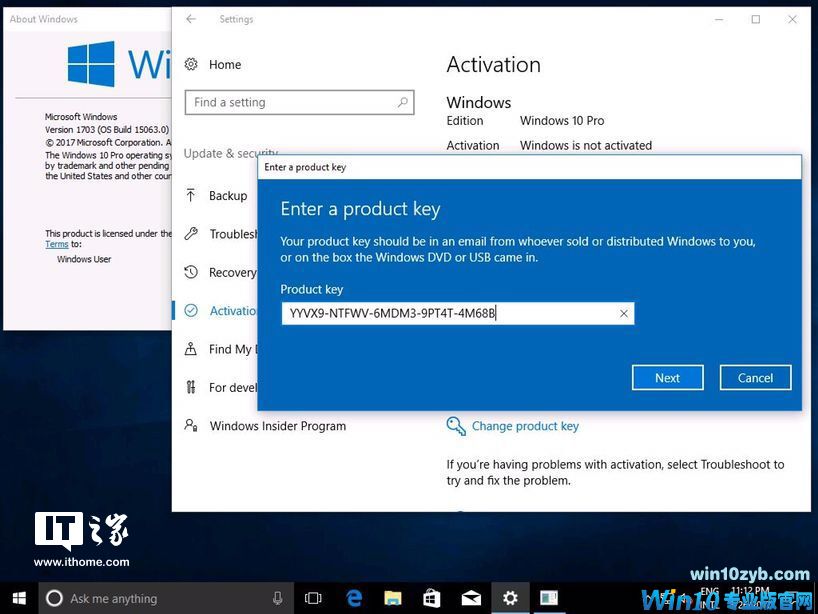Click the For developers sidebar icon

point(191,387)
